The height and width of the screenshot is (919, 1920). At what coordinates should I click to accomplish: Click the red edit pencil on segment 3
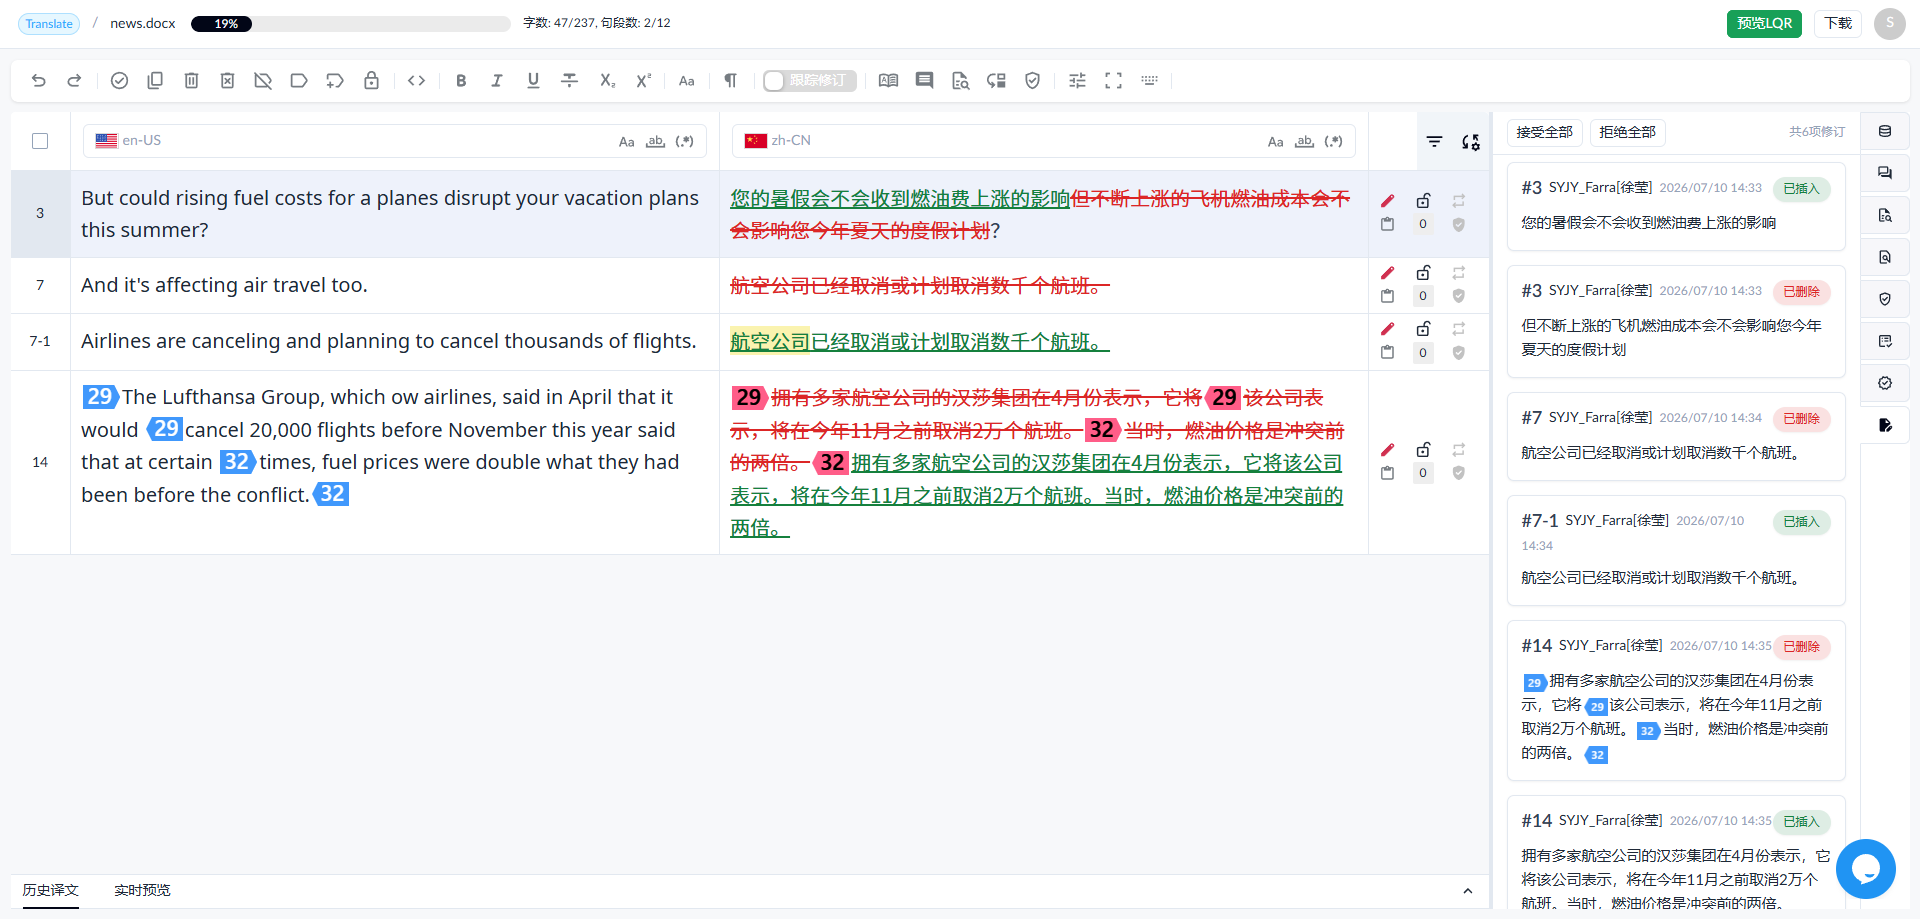click(1387, 201)
